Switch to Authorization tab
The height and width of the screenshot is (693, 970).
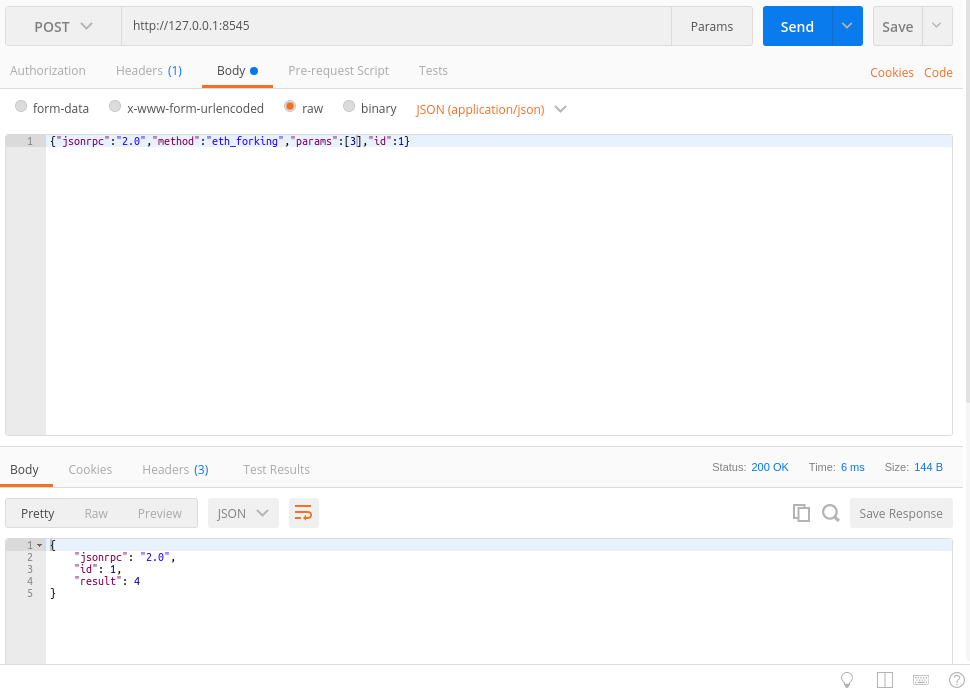click(x=48, y=71)
